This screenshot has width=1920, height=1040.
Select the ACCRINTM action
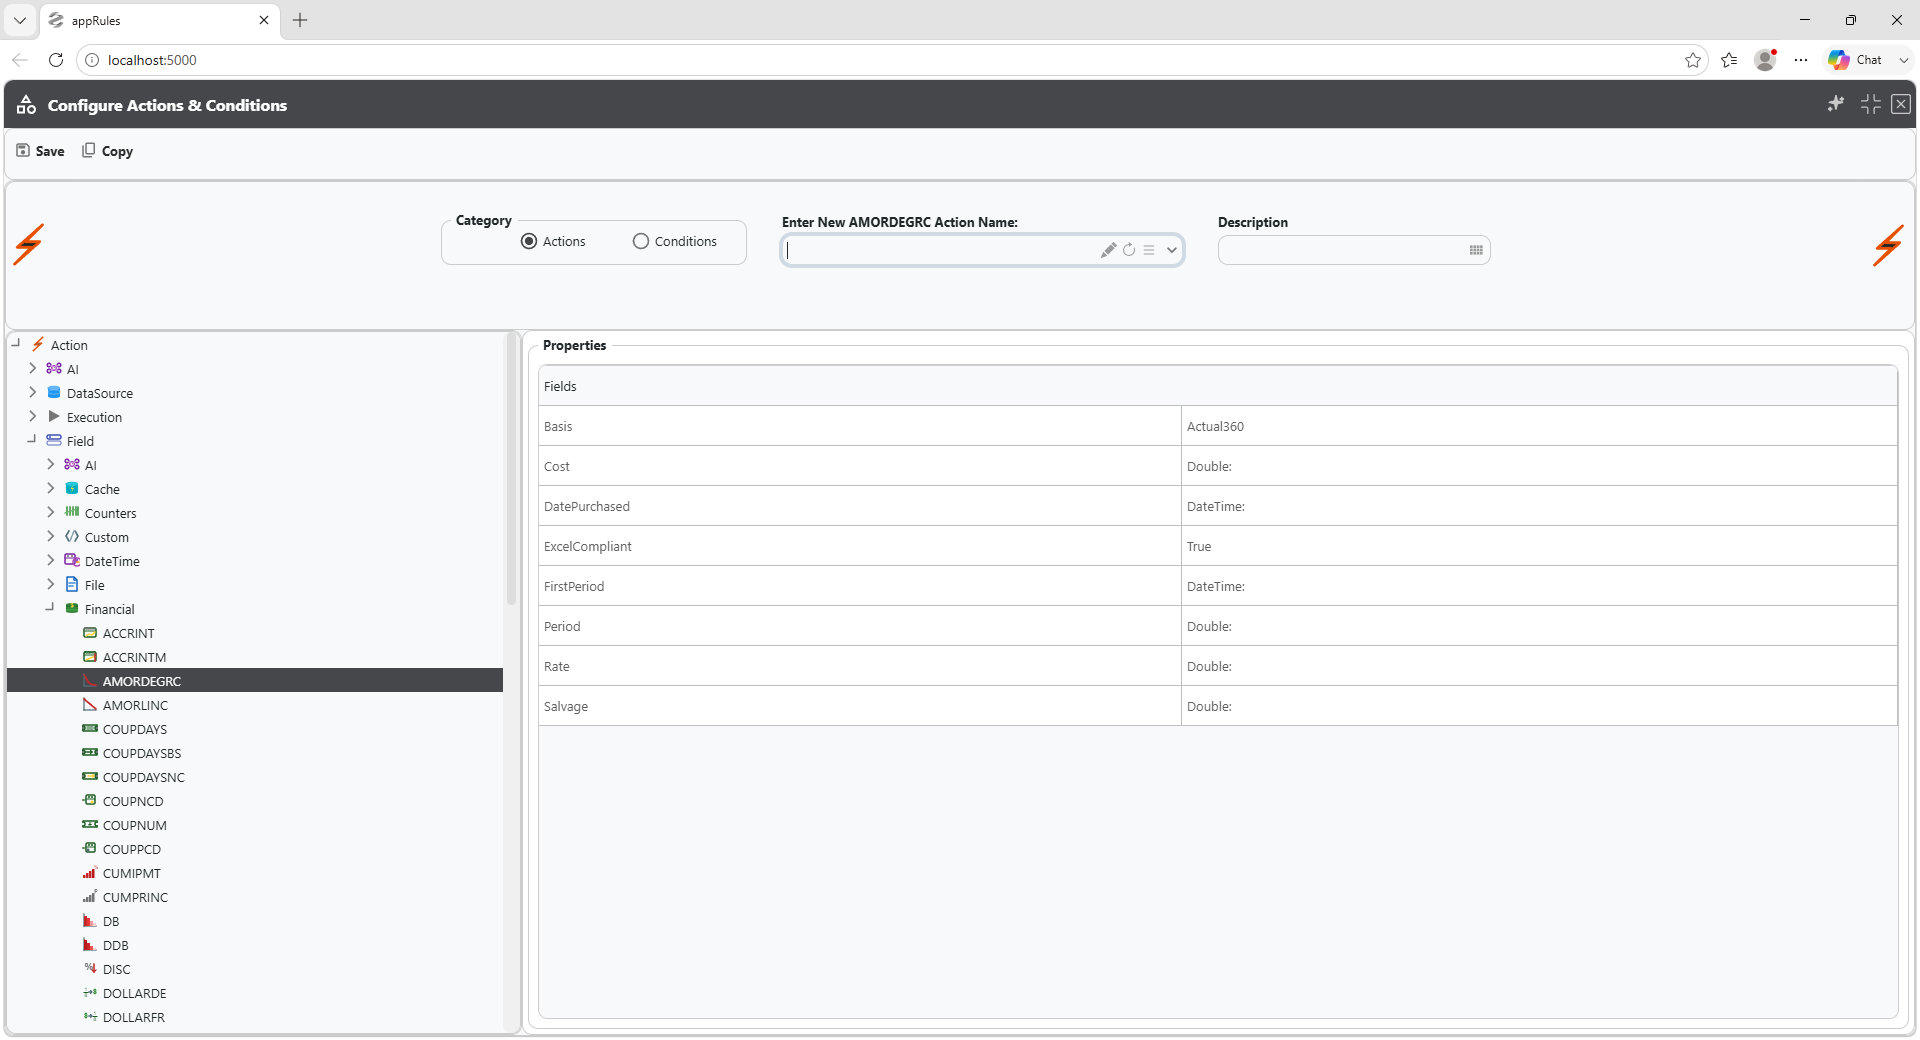click(134, 657)
